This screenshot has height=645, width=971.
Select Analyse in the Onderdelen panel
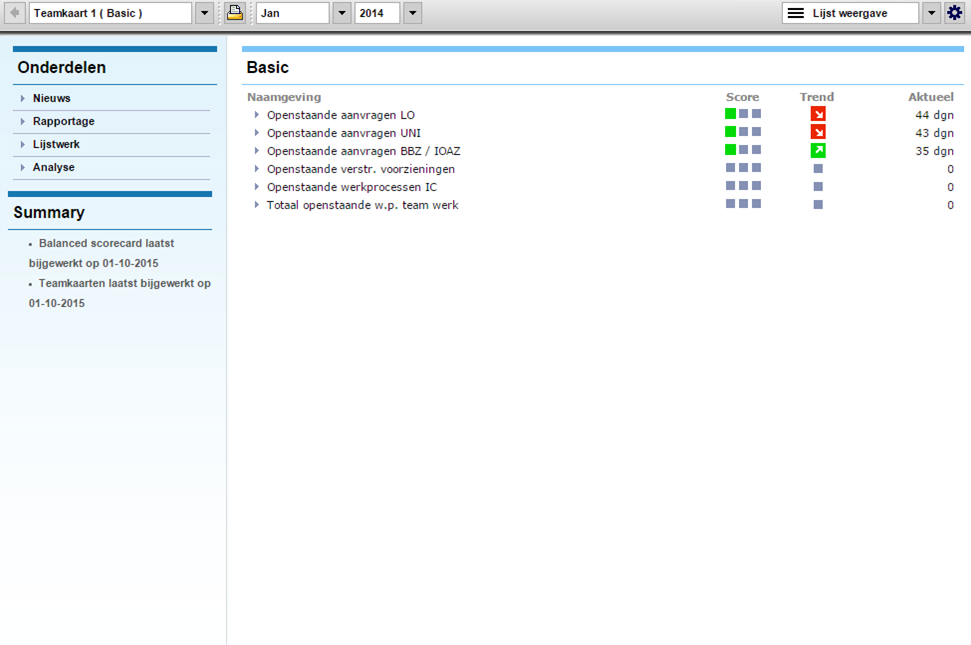53,167
